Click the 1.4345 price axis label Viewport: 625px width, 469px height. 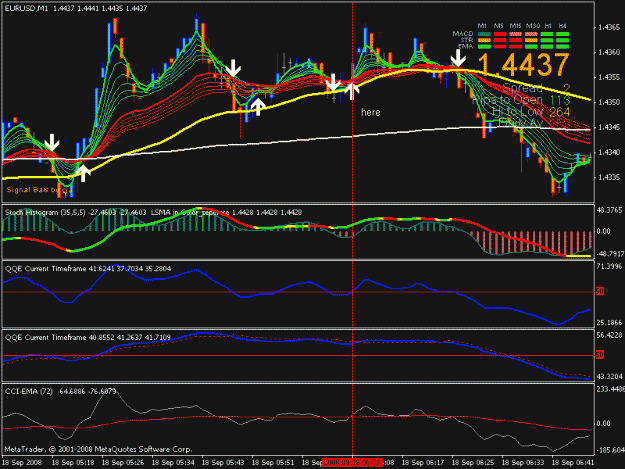pos(609,128)
